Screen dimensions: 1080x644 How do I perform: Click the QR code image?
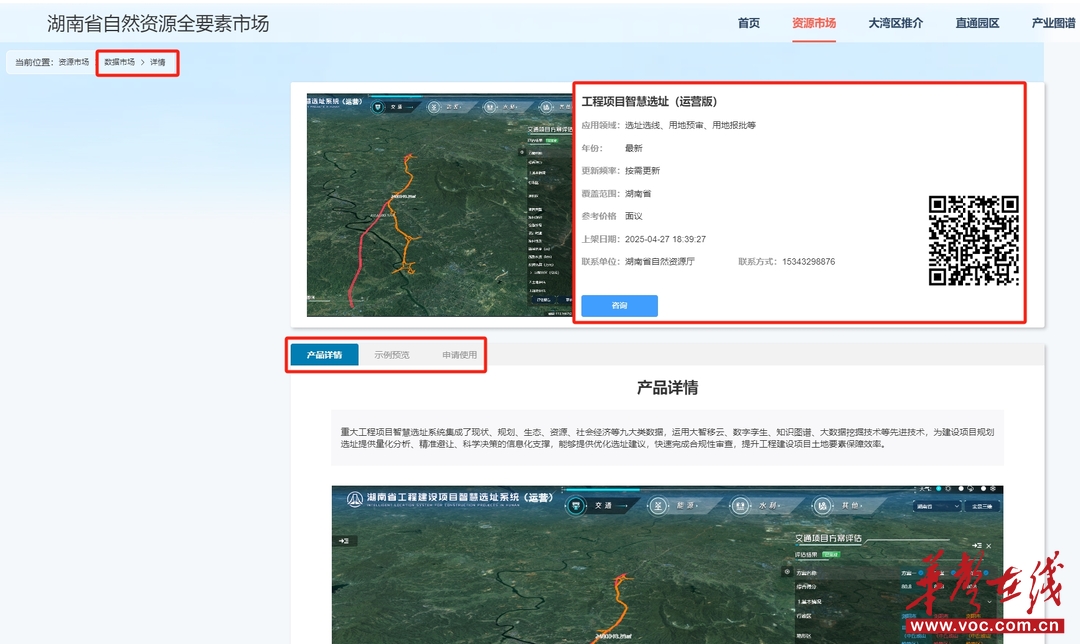pos(973,240)
